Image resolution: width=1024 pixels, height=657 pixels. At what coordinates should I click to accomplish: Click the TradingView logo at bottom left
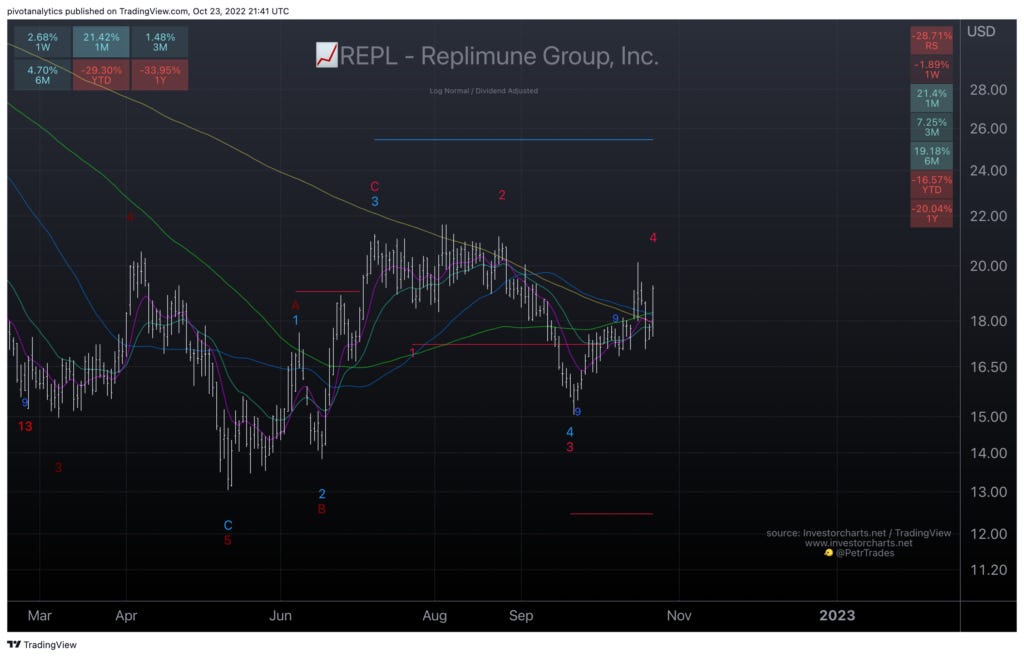coord(42,645)
